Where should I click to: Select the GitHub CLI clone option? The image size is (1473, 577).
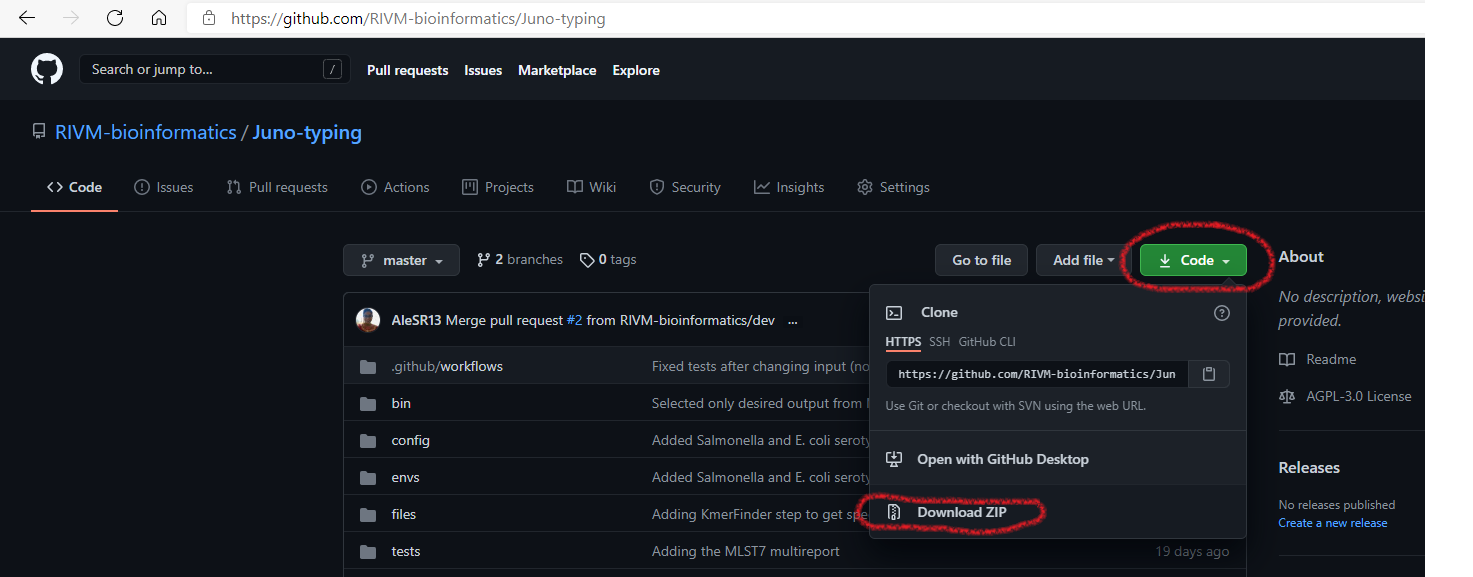click(x=987, y=342)
